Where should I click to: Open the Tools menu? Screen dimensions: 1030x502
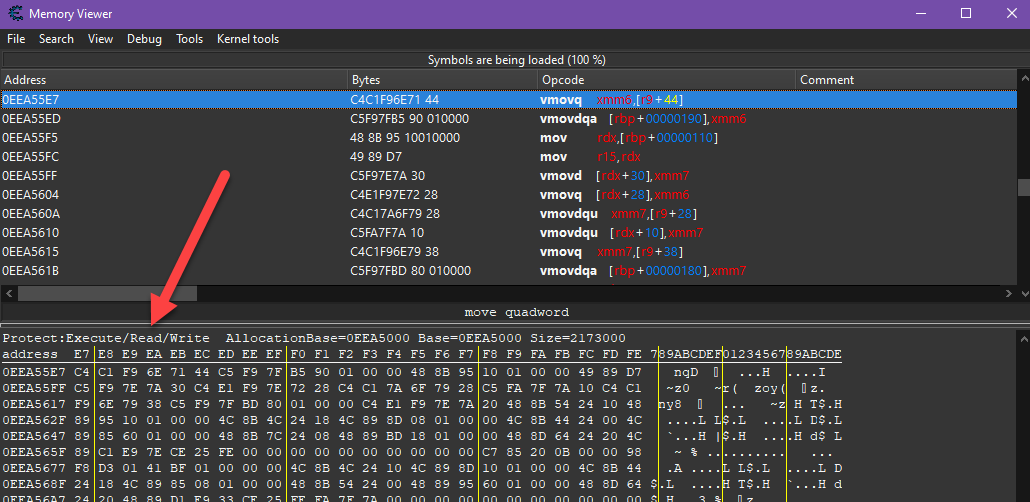(x=189, y=39)
